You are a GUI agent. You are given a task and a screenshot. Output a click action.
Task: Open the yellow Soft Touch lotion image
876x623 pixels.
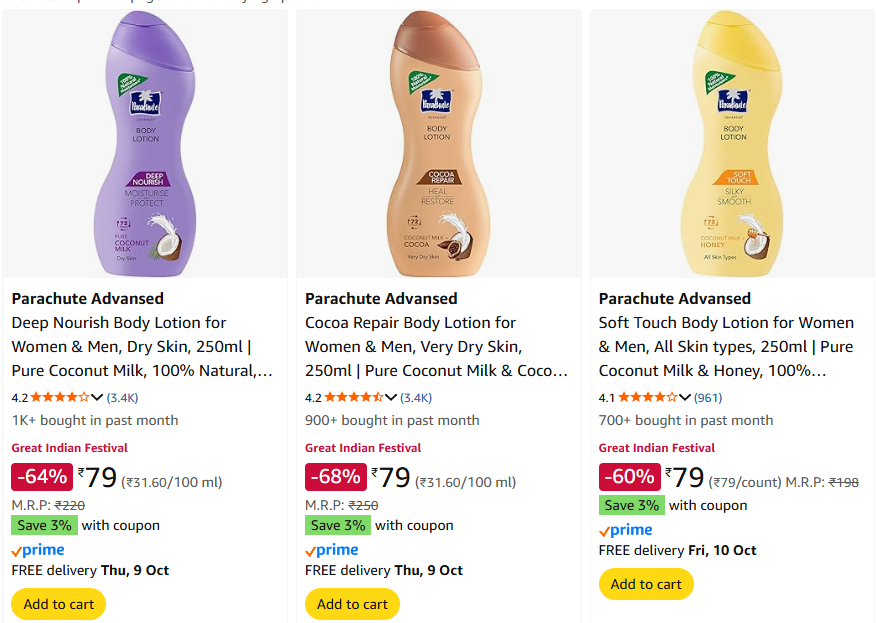pyautogui.click(x=732, y=144)
